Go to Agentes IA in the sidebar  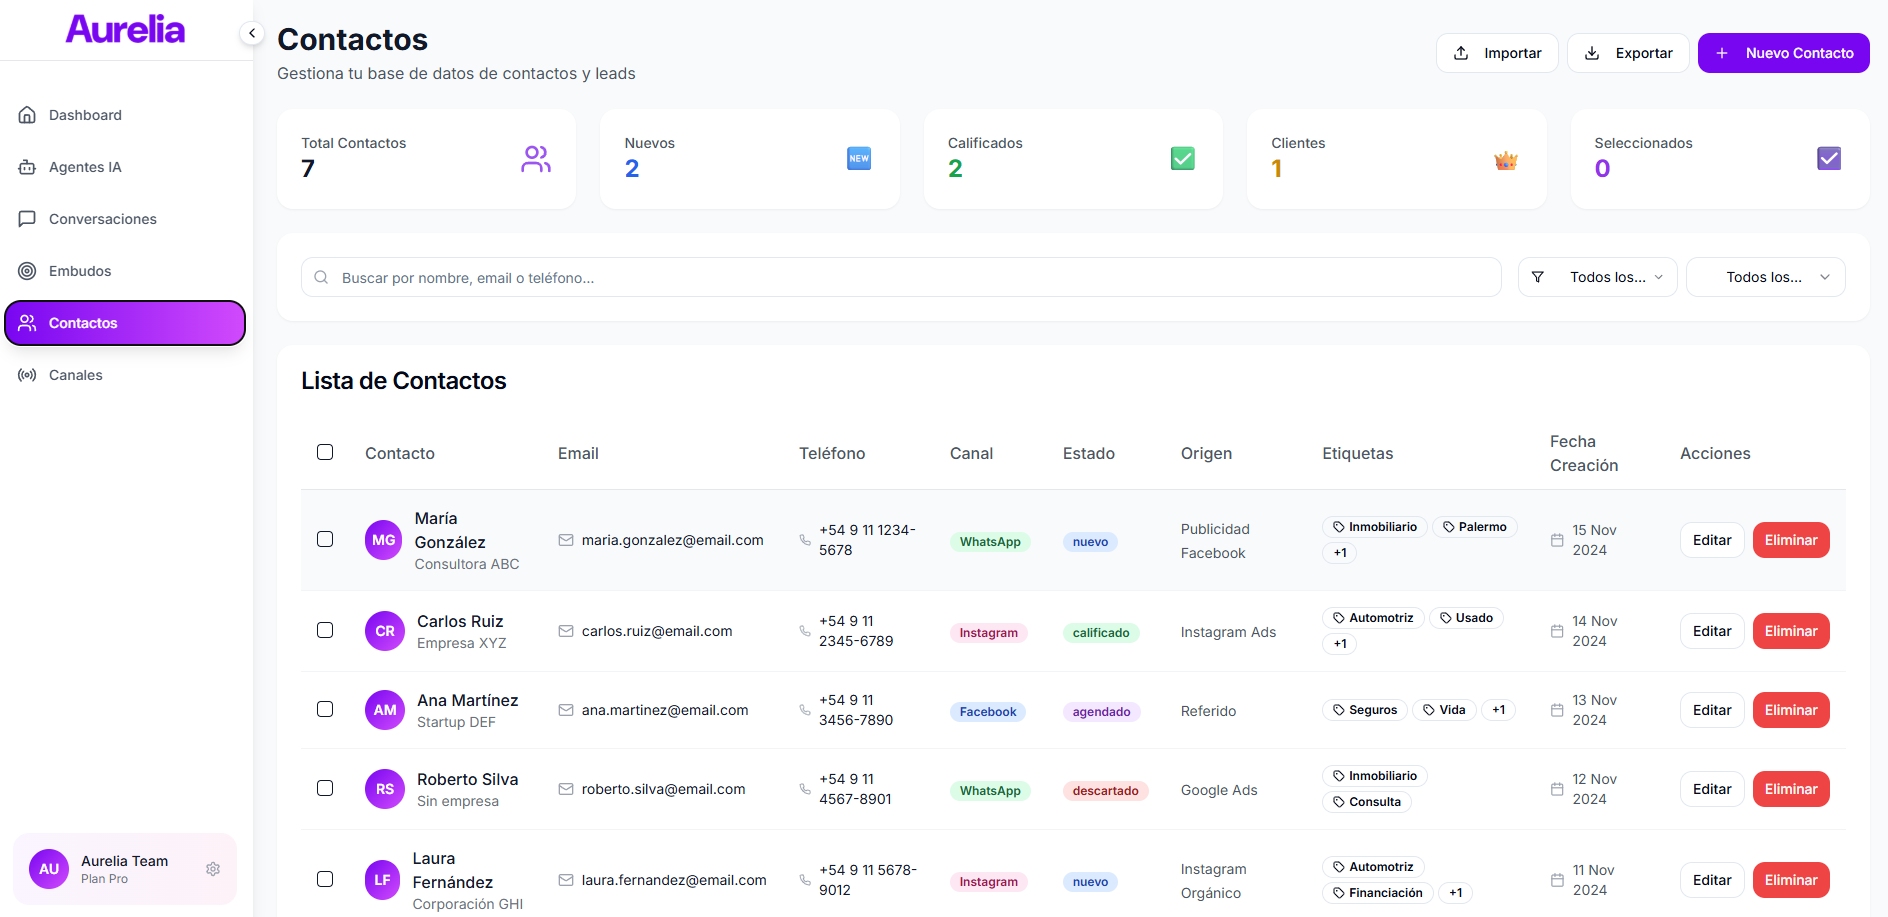[85, 167]
